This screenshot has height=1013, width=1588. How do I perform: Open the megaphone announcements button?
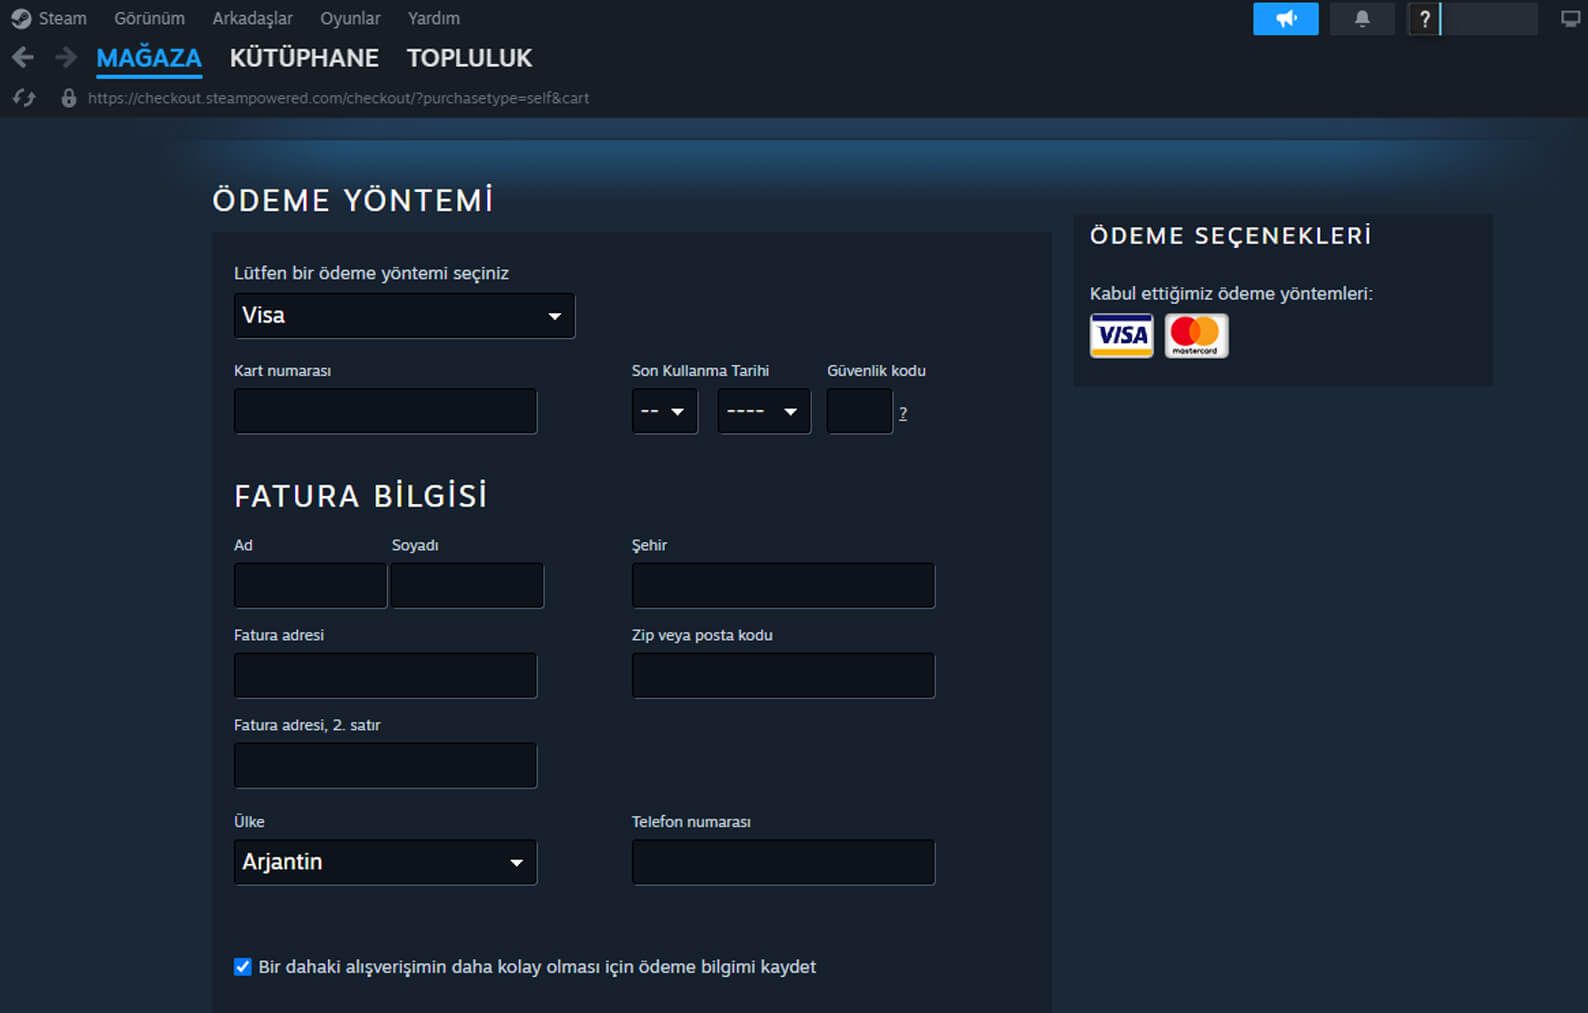pos(1286,19)
